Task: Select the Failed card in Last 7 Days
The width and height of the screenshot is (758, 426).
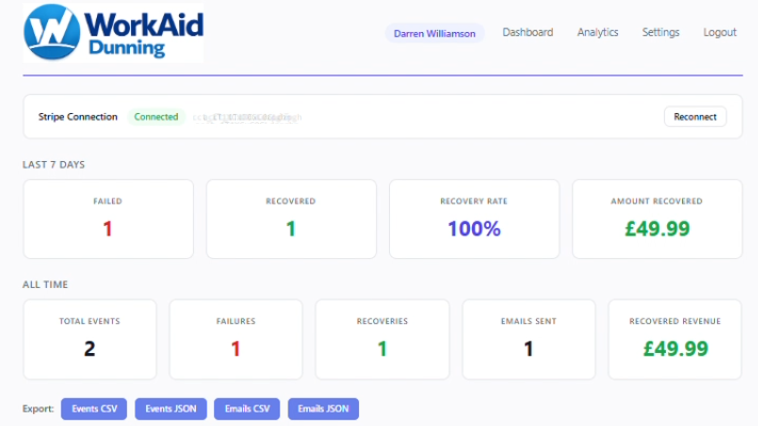Action: pyautogui.click(x=108, y=219)
